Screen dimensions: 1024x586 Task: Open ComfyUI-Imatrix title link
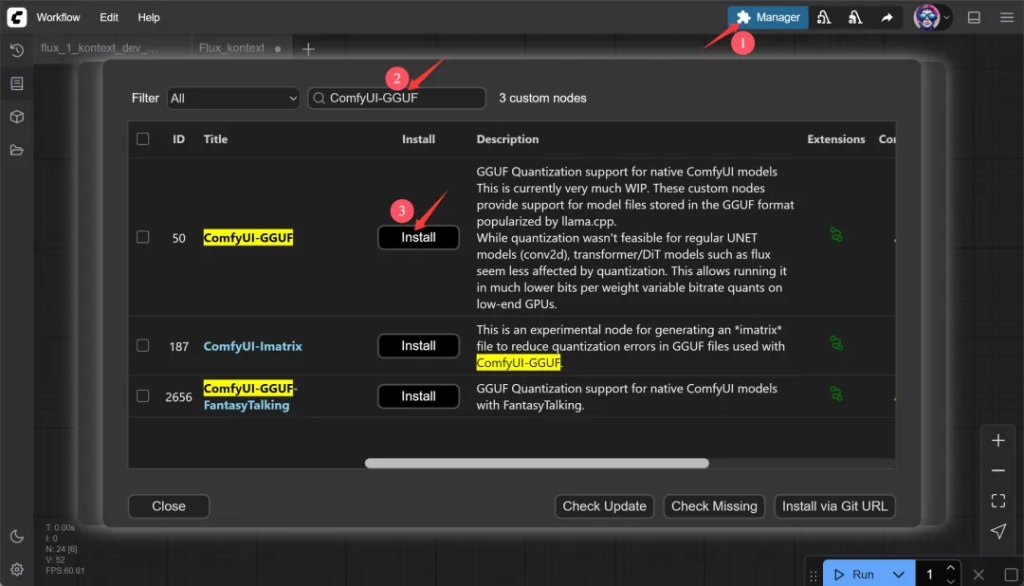pyautogui.click(x=253, y=346)
